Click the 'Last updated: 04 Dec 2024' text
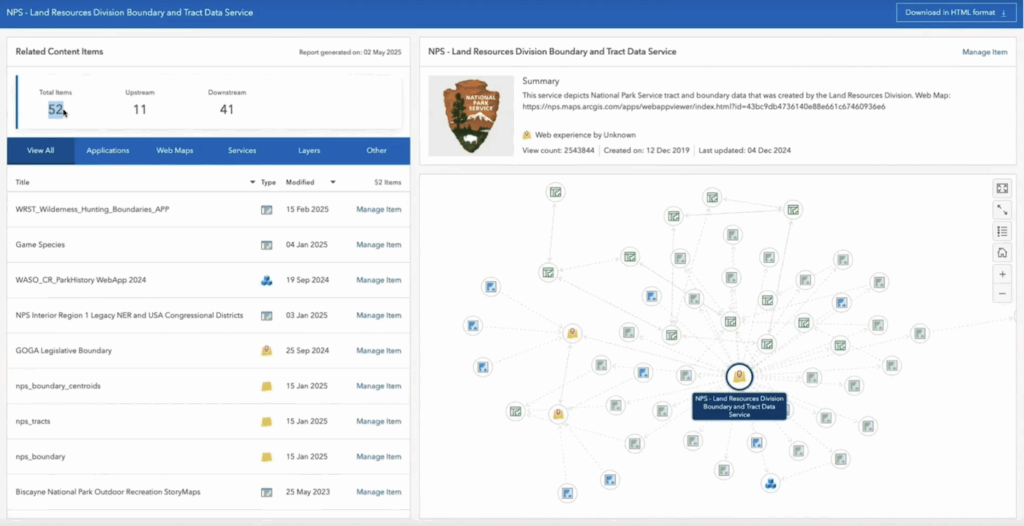Image resolution: width=1024 pixels, height=526 pixels. click(744, 150)
